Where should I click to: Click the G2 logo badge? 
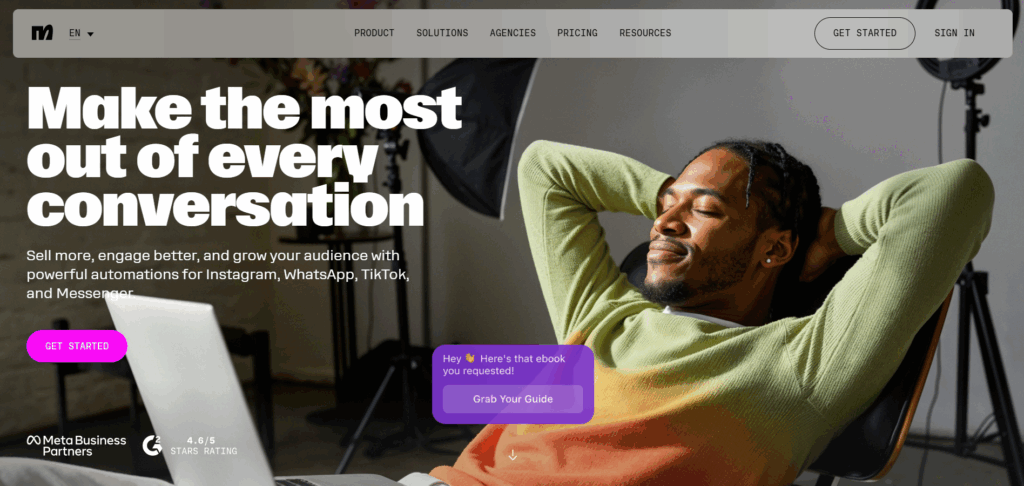tap(152, 446)
